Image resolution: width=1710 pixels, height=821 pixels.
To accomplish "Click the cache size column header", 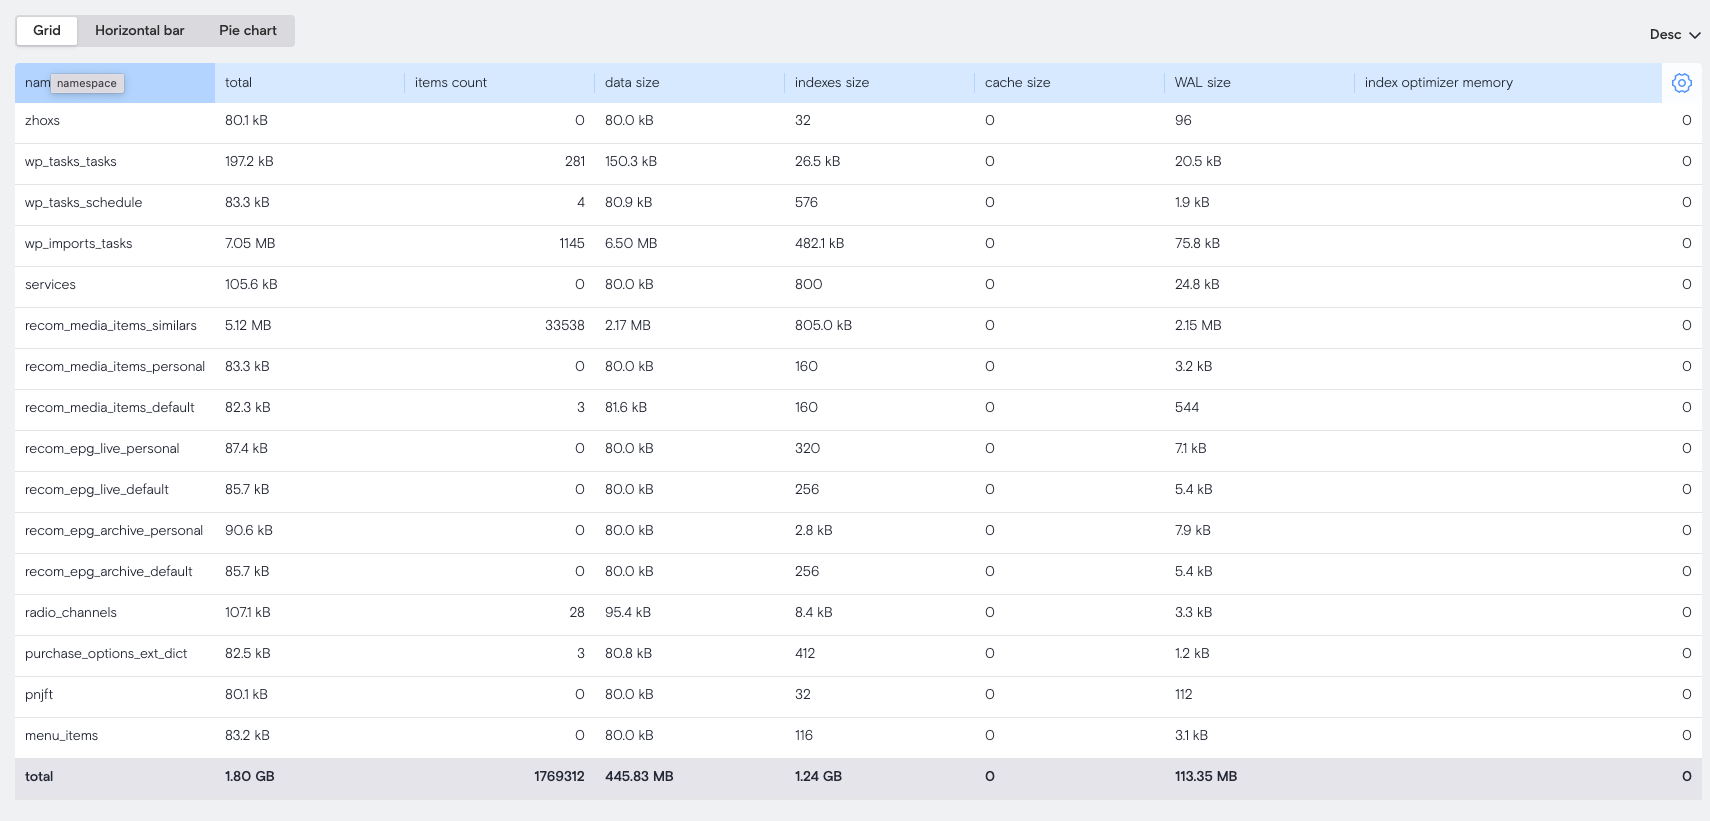I will click(1017, 83).
